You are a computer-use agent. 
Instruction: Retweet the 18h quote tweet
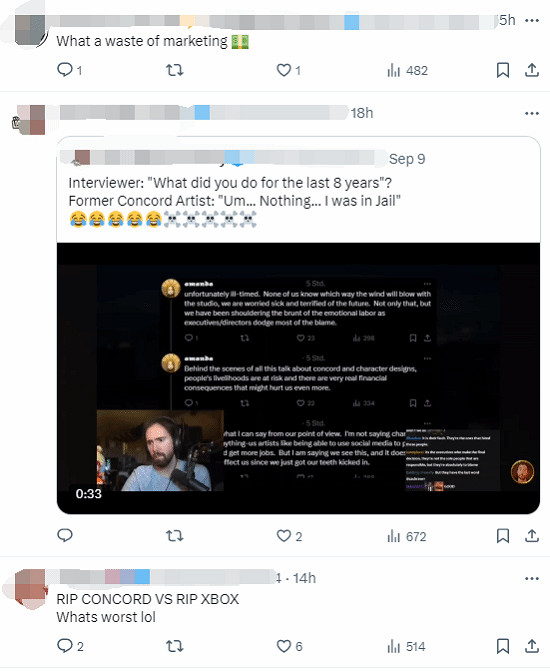tap(175, 536)
